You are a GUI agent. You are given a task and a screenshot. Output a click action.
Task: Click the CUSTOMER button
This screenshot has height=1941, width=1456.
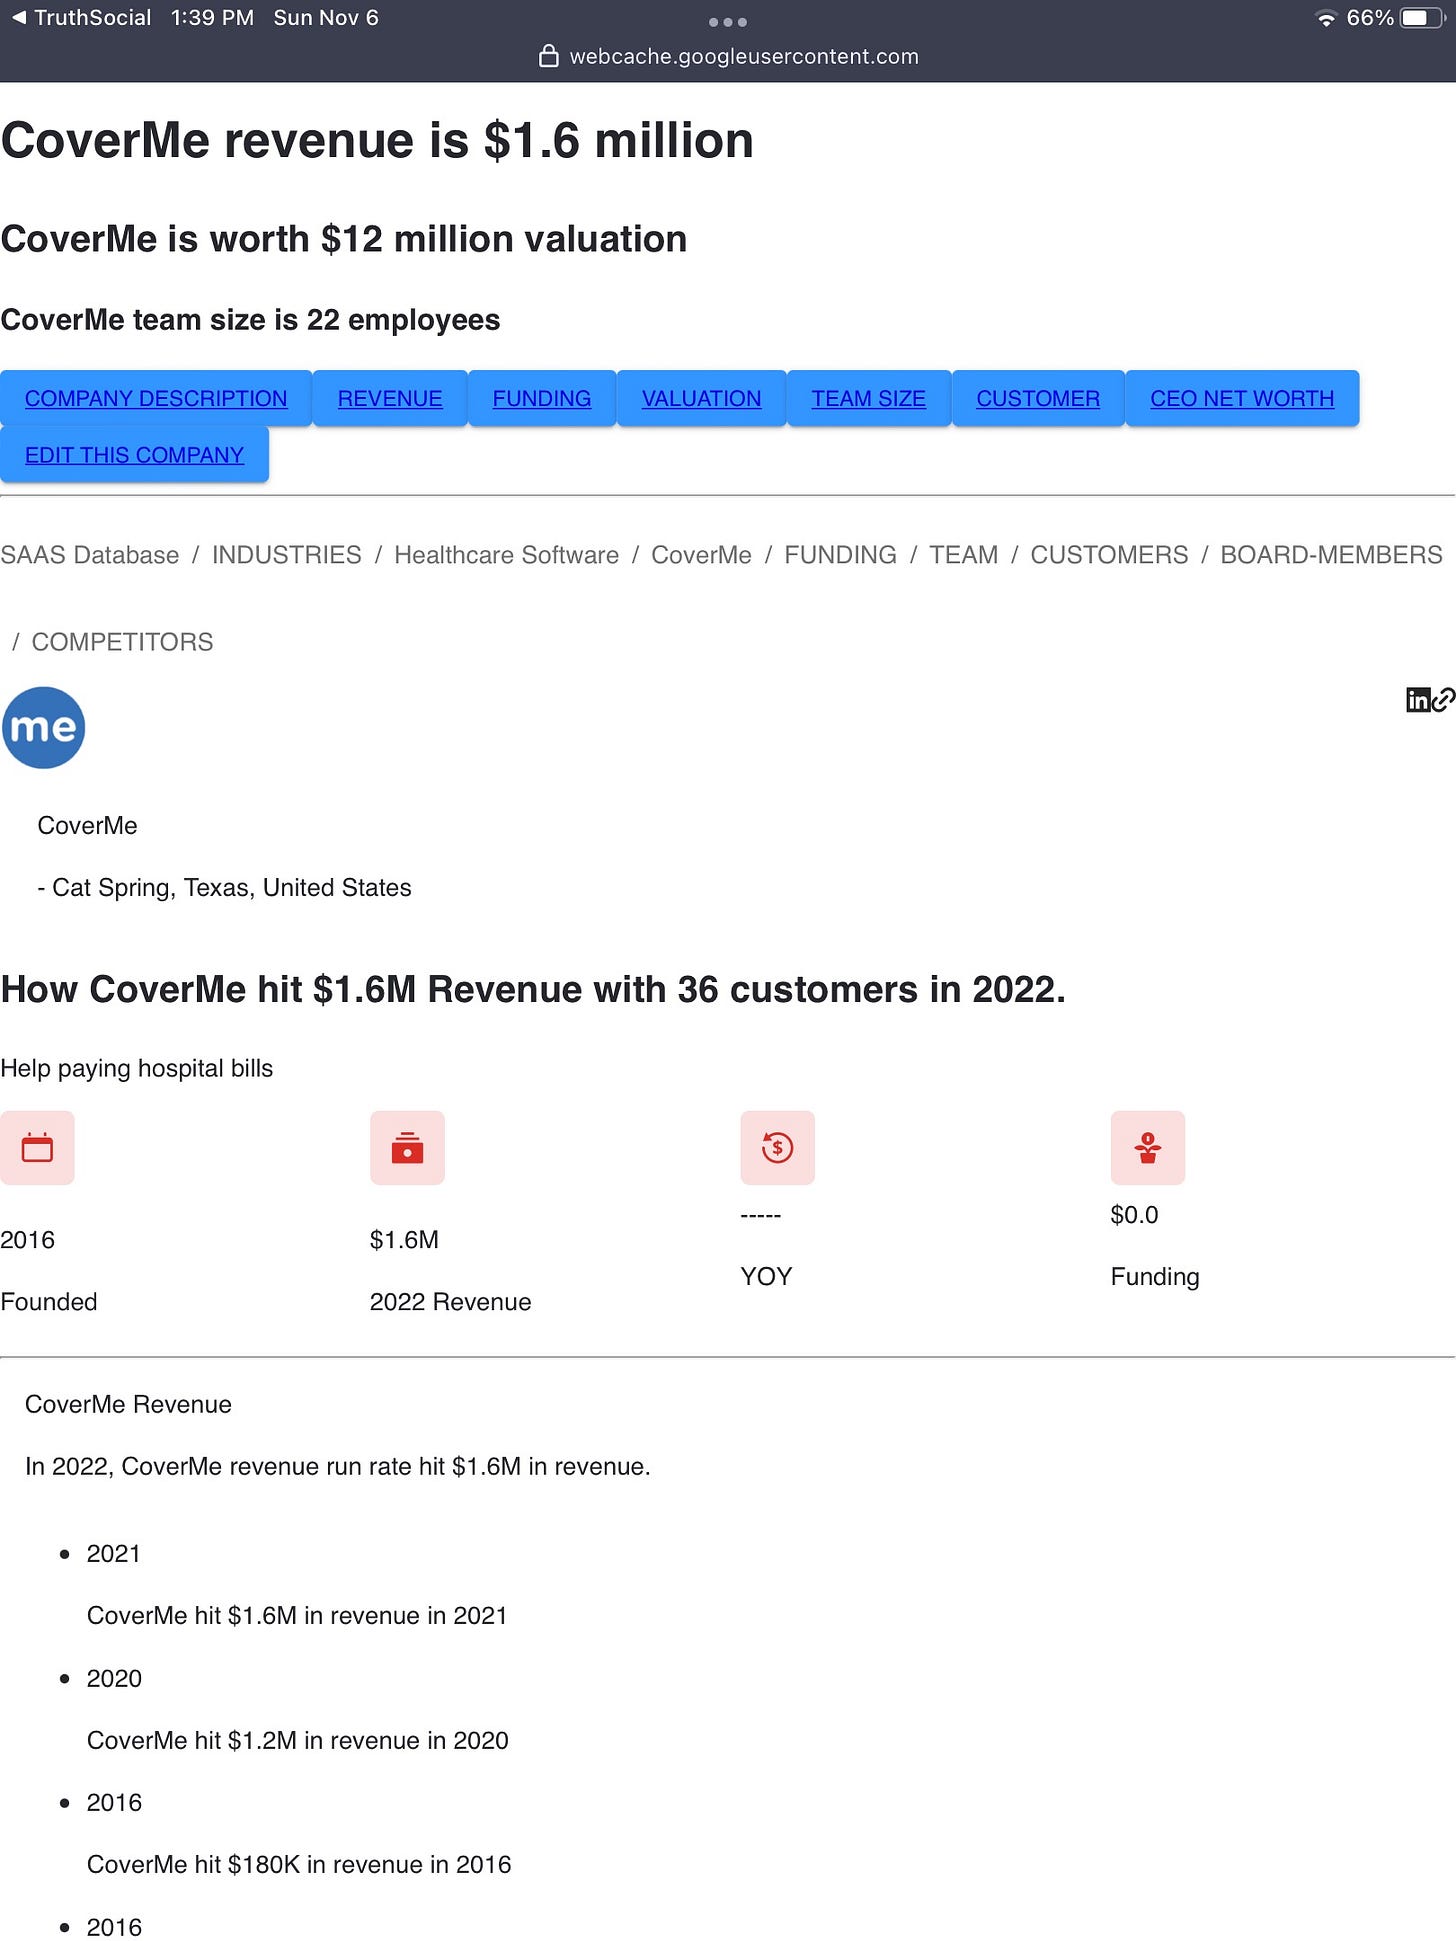click(x=1038, y=398)
